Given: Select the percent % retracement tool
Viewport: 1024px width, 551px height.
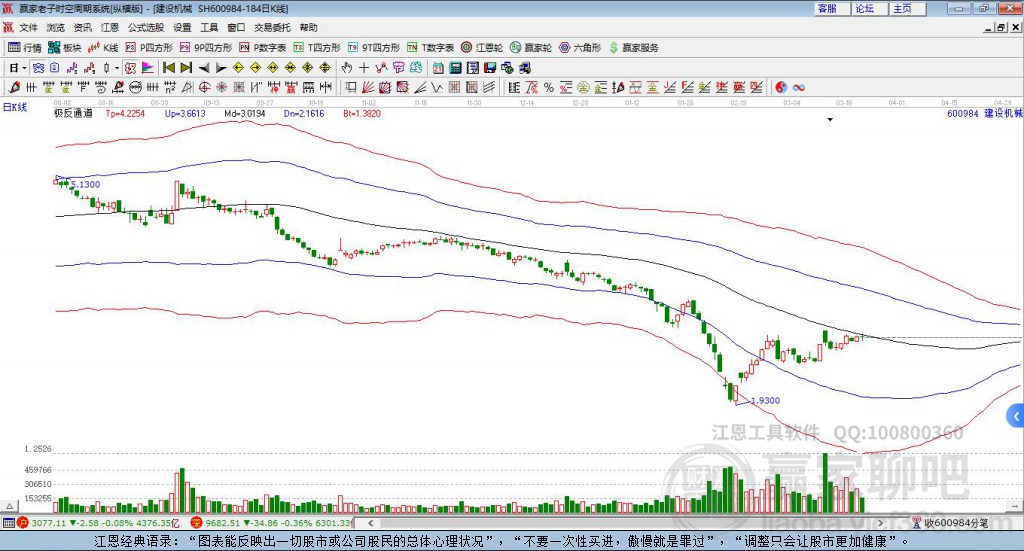Looking at the screenshot, I should 549,87.
